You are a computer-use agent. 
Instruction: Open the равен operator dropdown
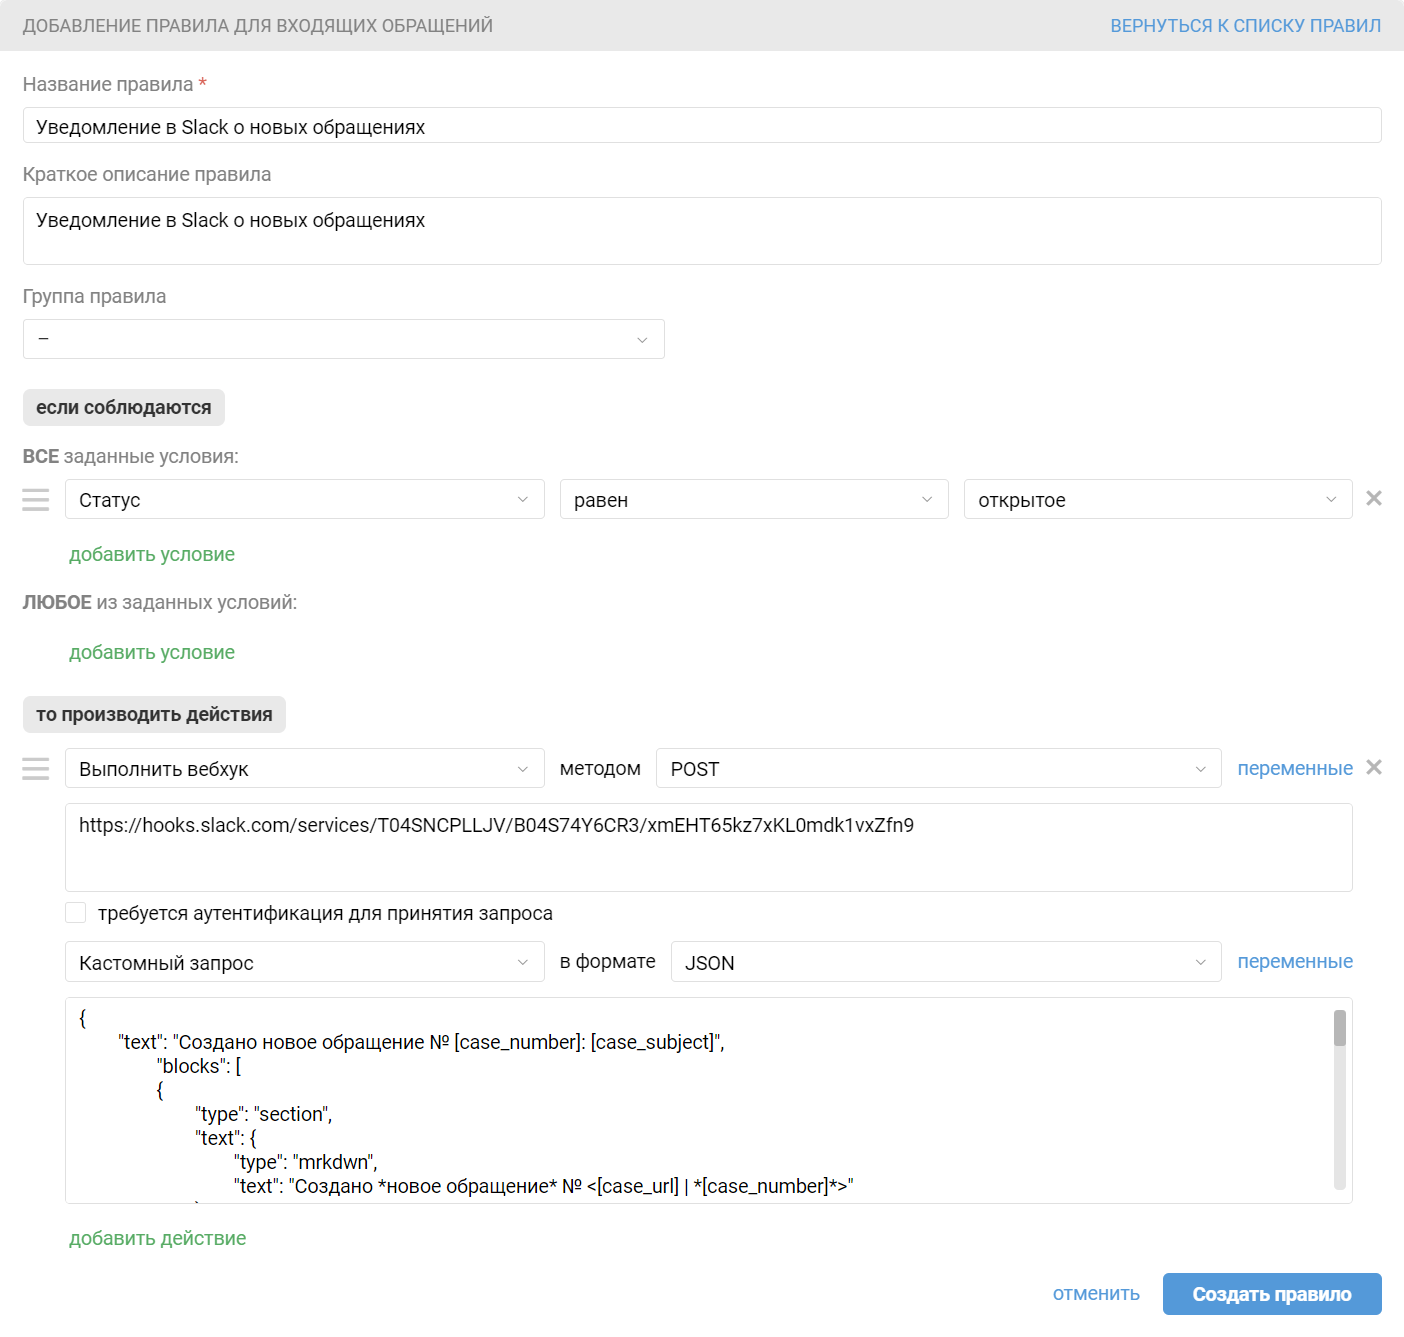click(x=754, y=499)
